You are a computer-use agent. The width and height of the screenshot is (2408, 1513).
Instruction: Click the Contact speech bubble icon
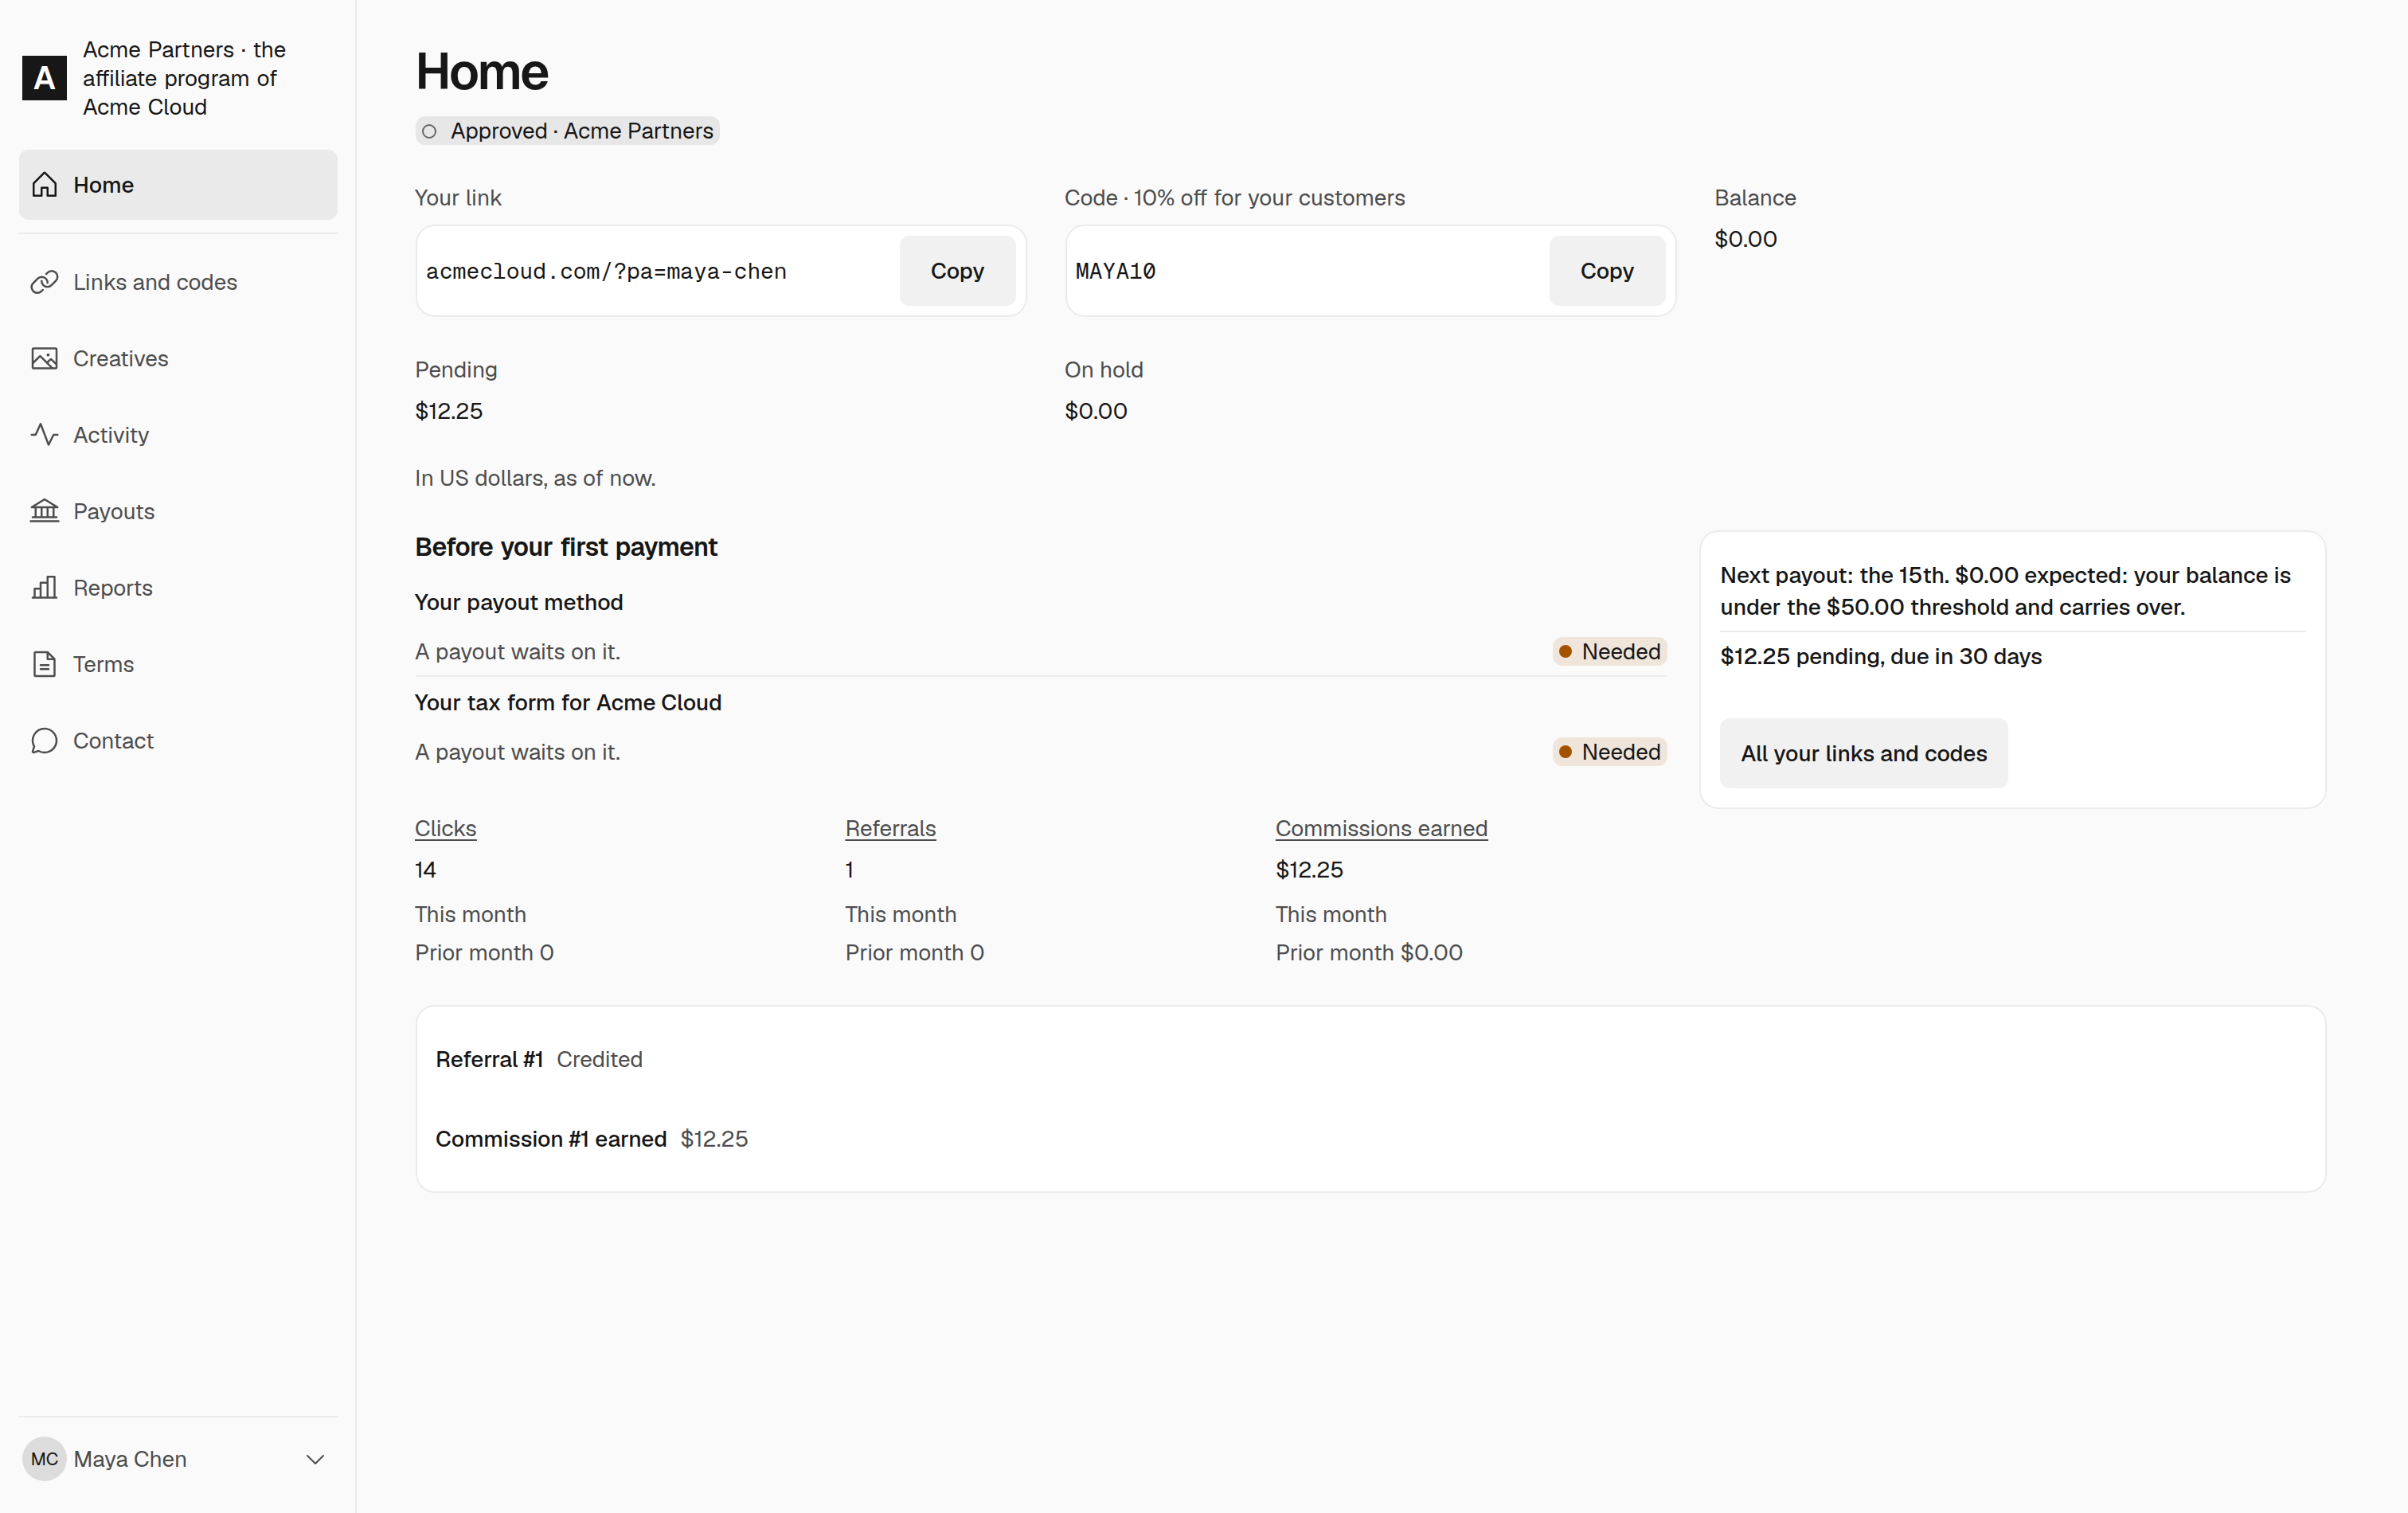tap(44, 741)
